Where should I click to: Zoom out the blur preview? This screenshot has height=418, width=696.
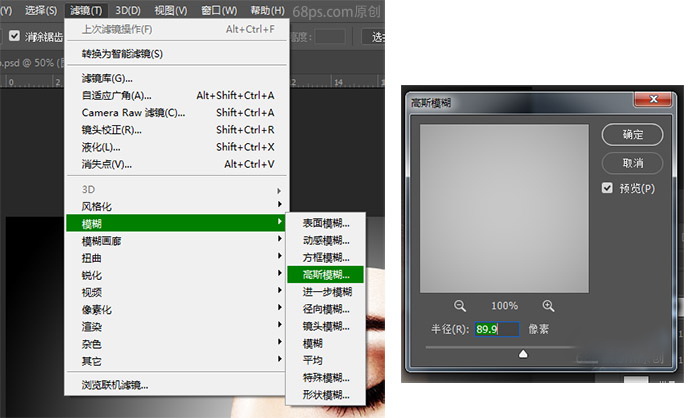460,305
